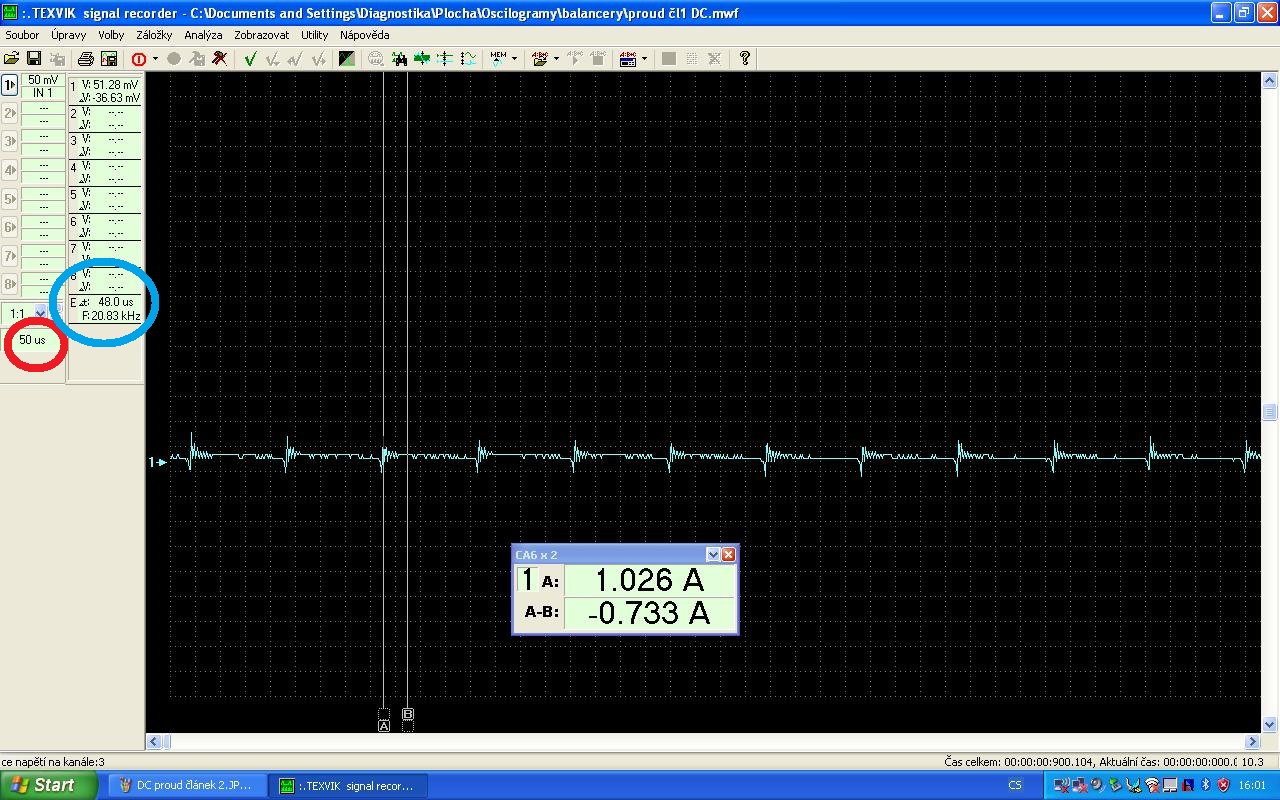The height and width of the screenshot is (800, 1280).
Task: Click the Print icon in toolbar
Action: pos(86,59)
